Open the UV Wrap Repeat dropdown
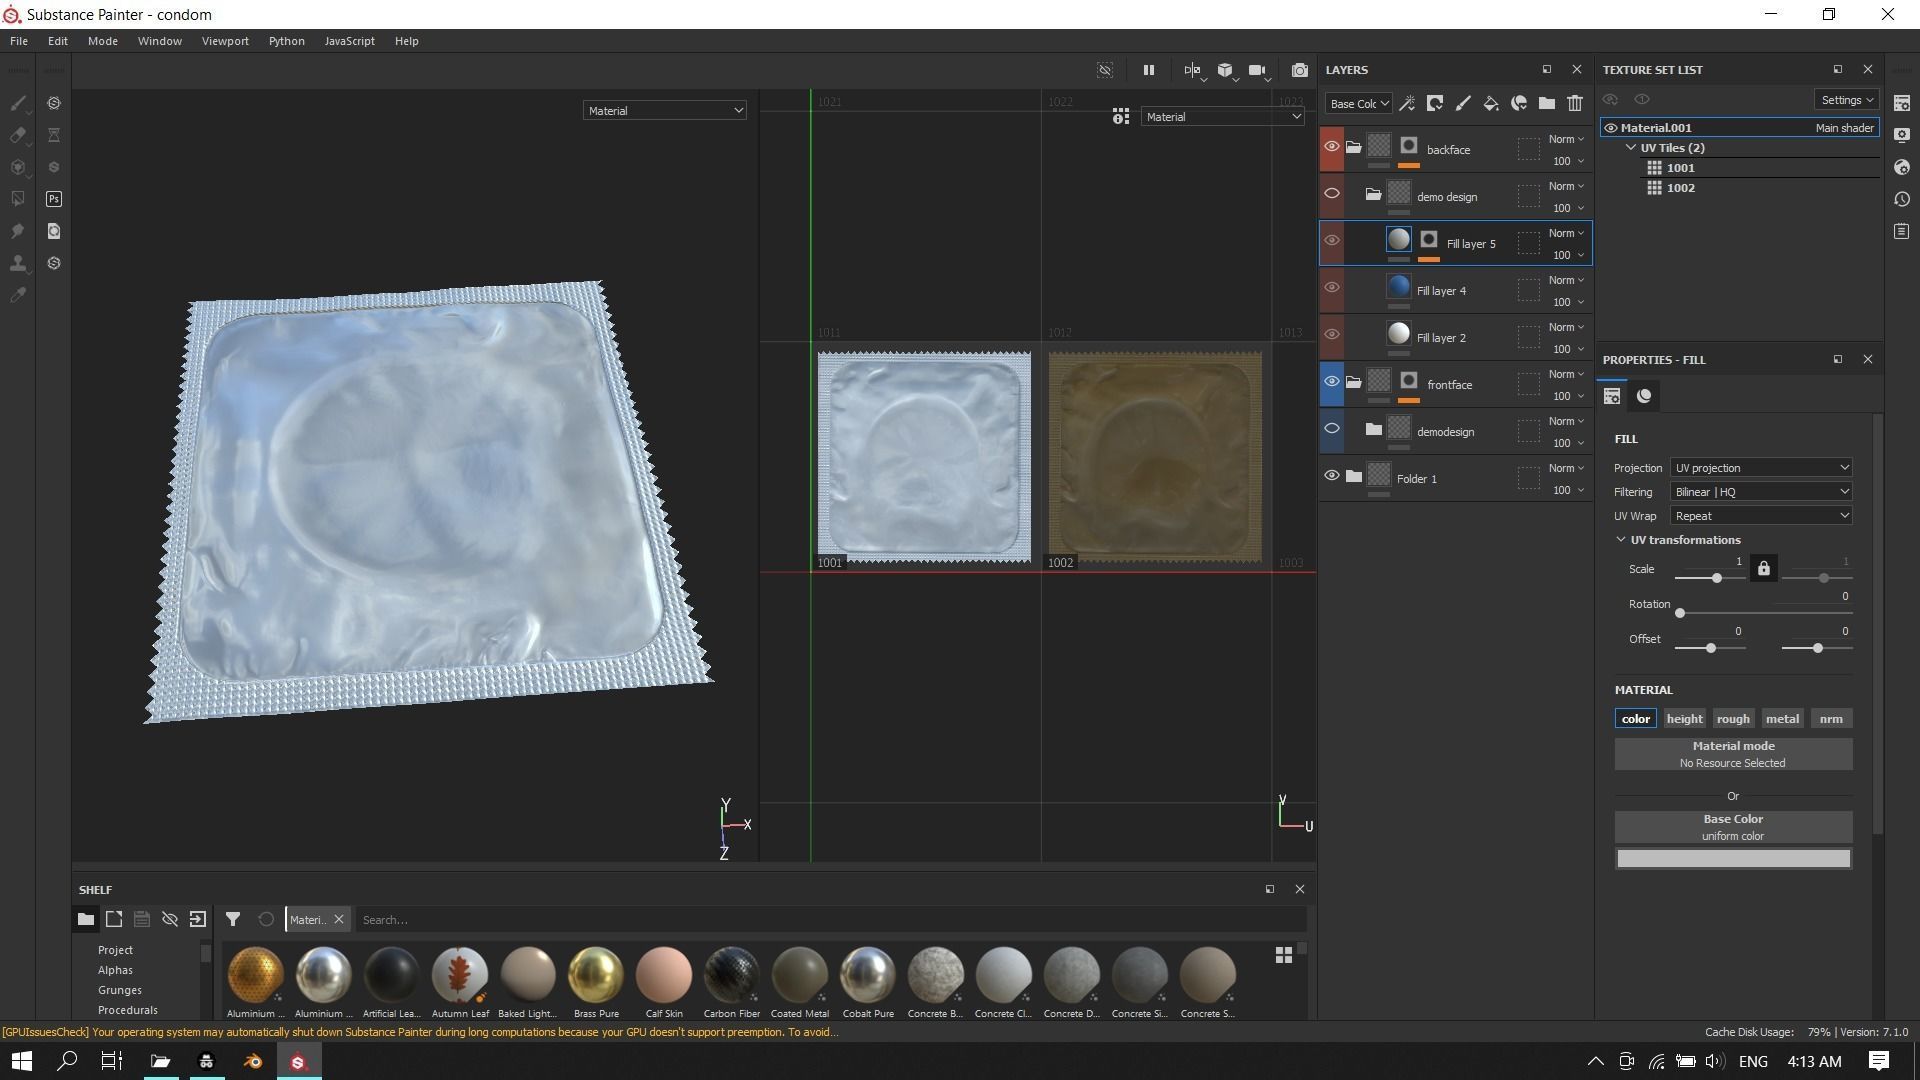Image resolution: width=1920 pixels, height=1080 pixels. 1760,516
